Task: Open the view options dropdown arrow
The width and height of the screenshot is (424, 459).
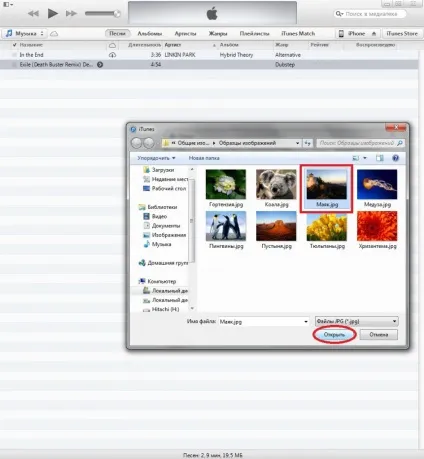Action: pyautogui.click(x=365, y=158)
